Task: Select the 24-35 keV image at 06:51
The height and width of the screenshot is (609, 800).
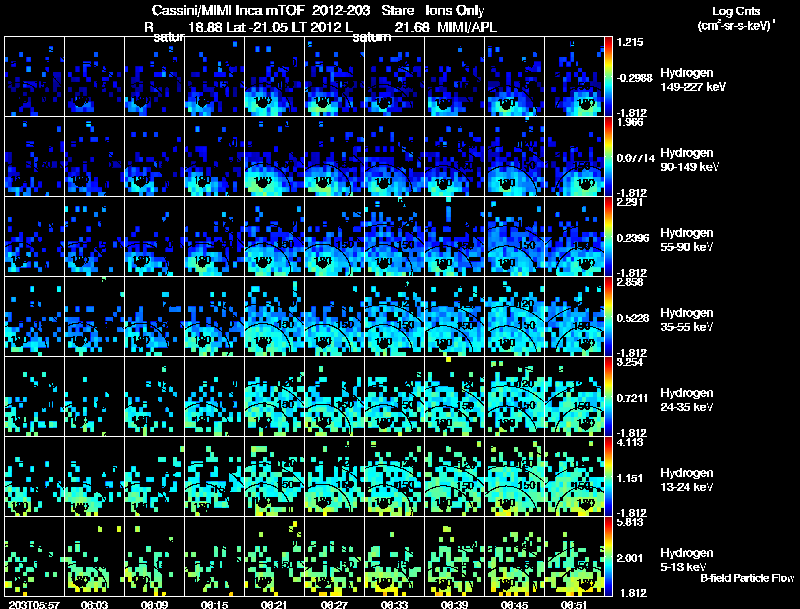Action: tap(574, 397)
